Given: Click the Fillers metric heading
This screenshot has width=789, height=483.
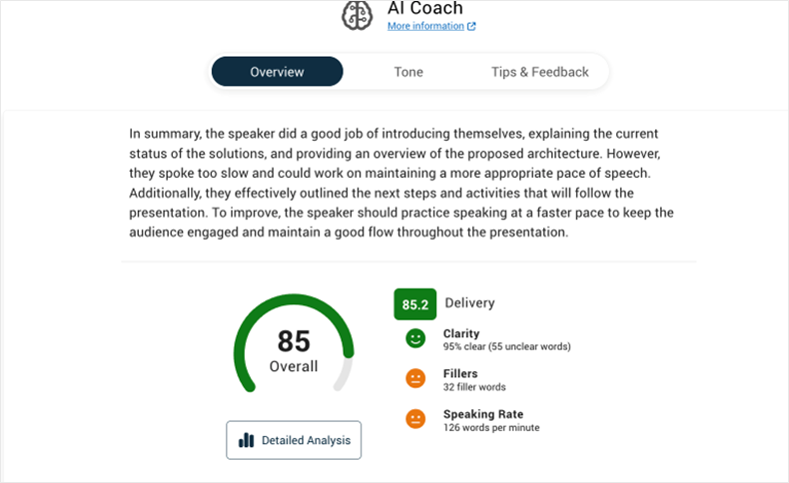Looking at the screenshot, I should click(460, 374).
